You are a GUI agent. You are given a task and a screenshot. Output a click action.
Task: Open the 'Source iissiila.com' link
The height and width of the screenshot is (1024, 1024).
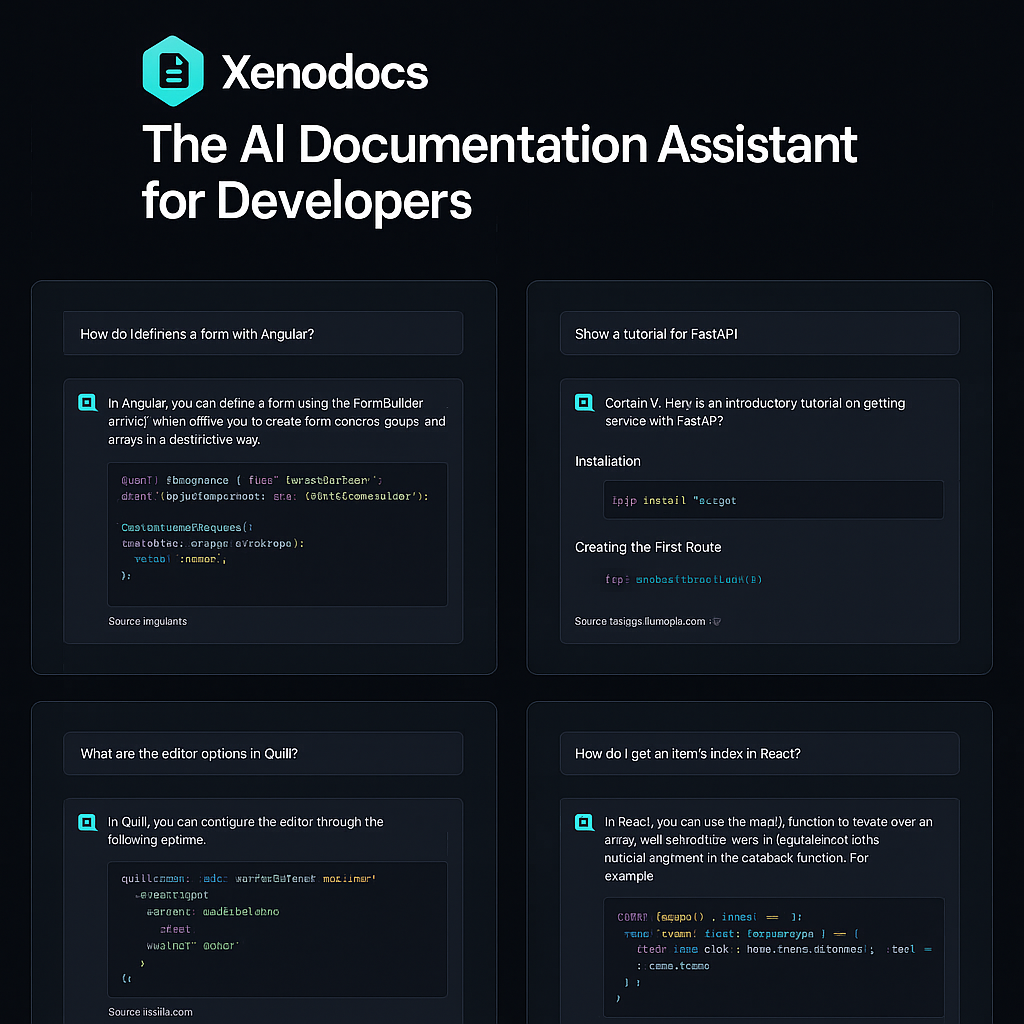pos(150,1012)
